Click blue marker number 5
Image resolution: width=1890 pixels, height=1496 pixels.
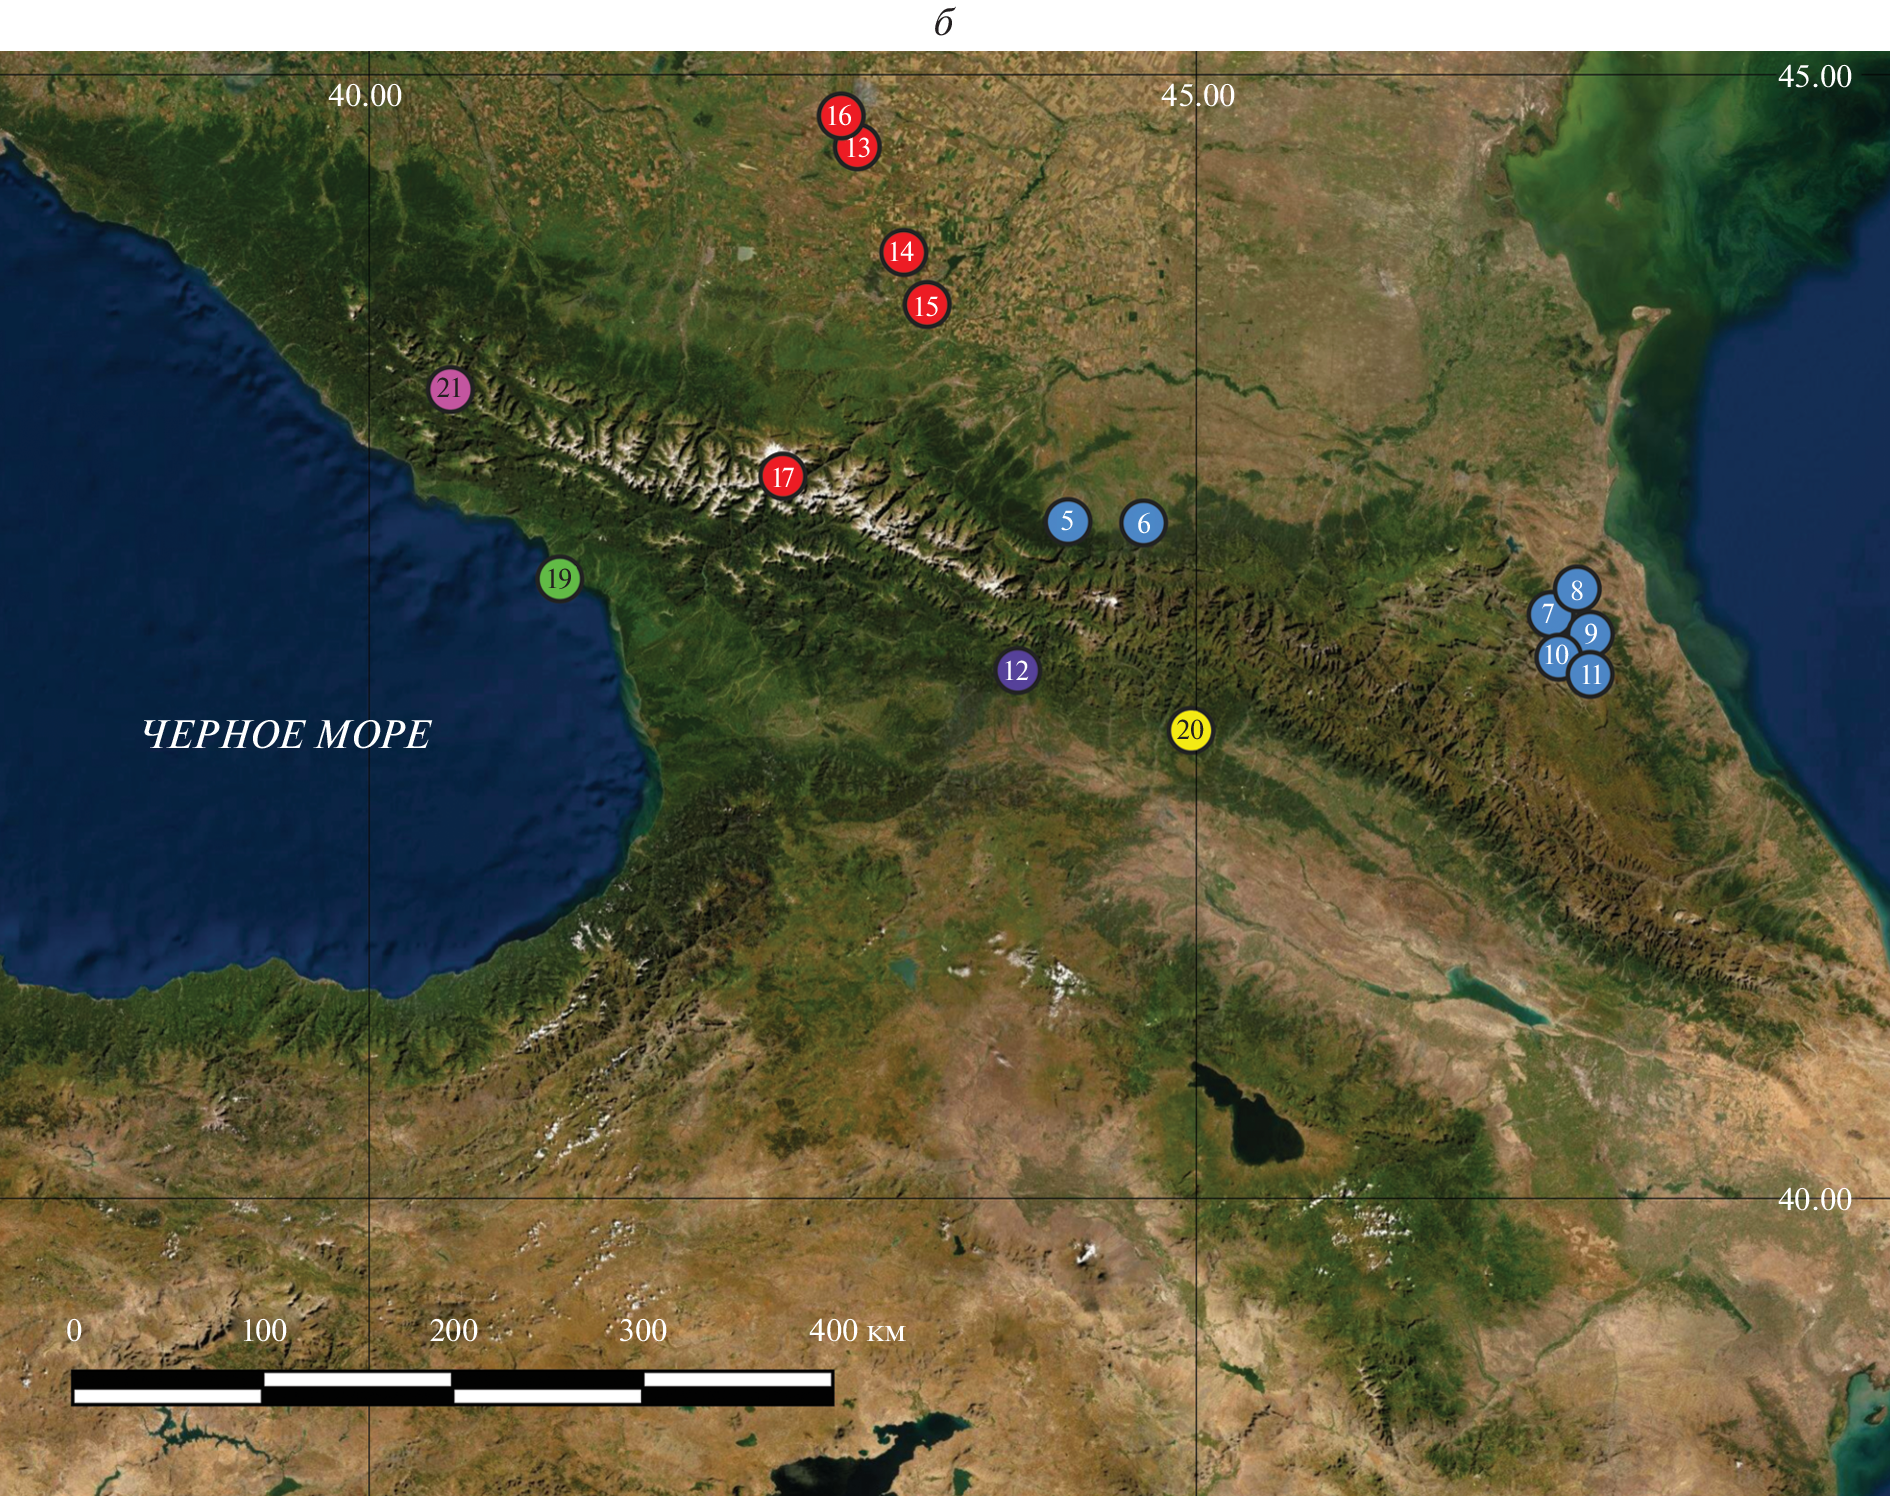(x=1067, y=521)
